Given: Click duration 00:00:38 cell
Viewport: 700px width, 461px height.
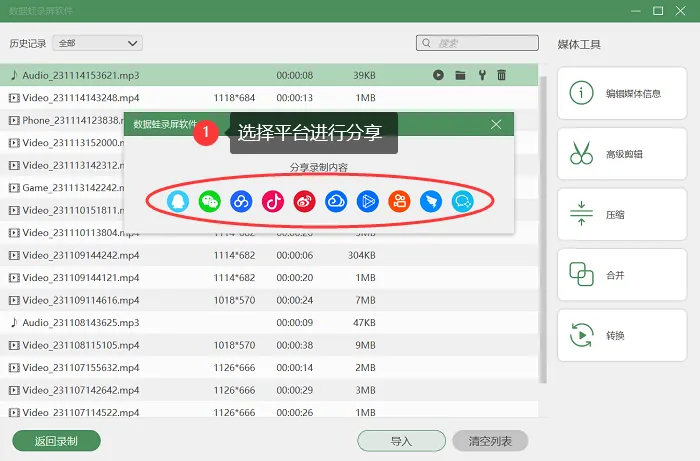Looking at the screenshot, I should tap(295, 345).
